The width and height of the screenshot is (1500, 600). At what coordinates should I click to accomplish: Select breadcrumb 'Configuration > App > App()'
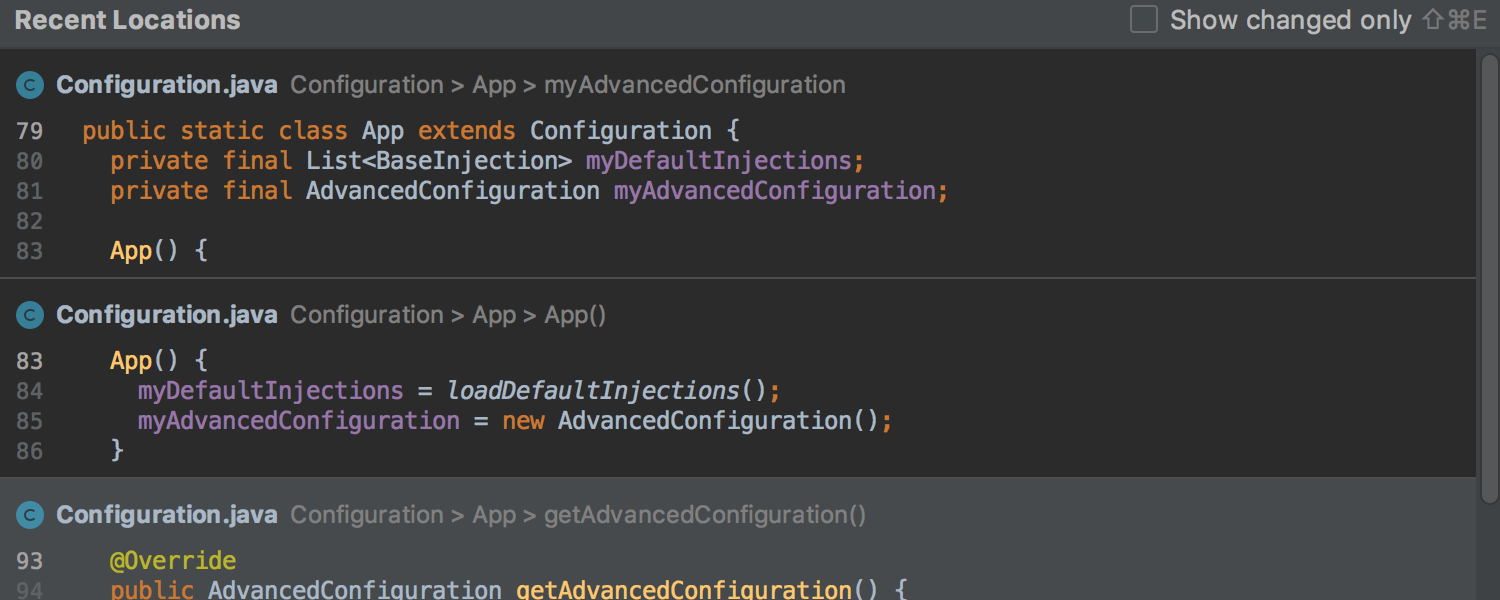pos(448,315)
